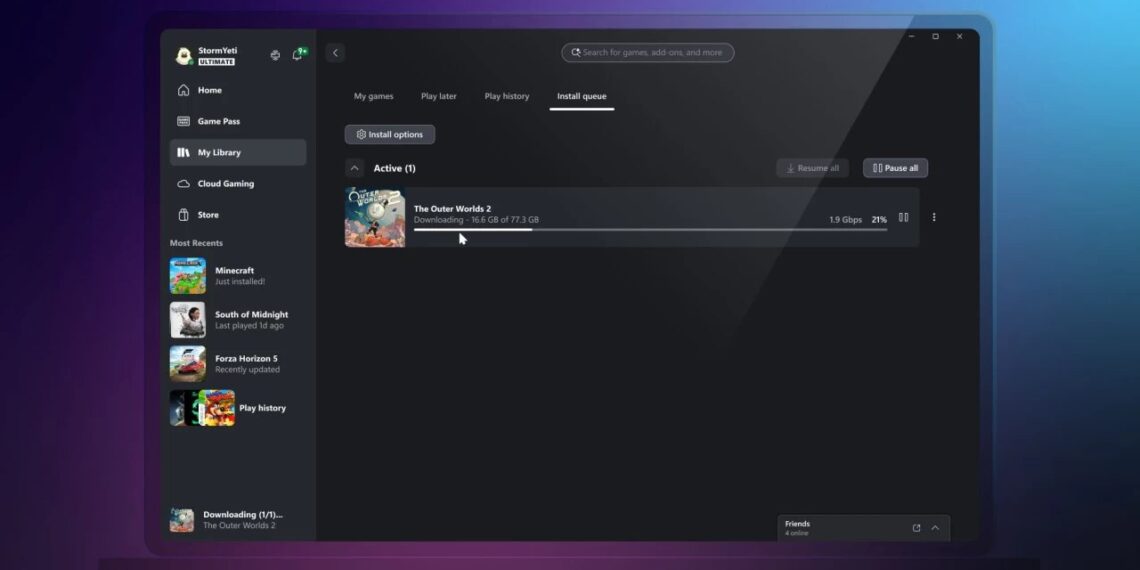Open the Store from the sidebar
1140x570 pixels.
(208, 215)
